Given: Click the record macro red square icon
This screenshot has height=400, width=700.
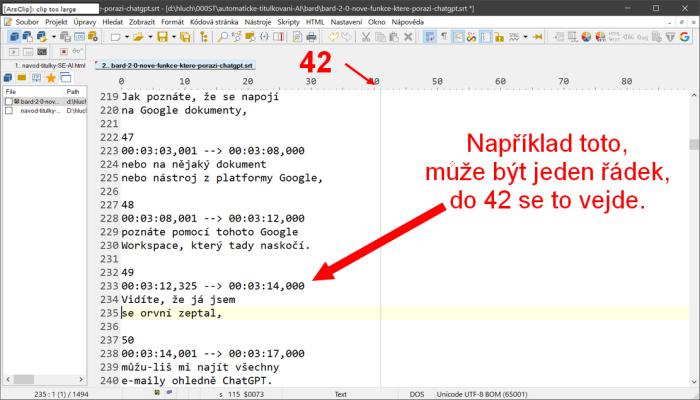Looking at the screenshot, I should point(63,52).
